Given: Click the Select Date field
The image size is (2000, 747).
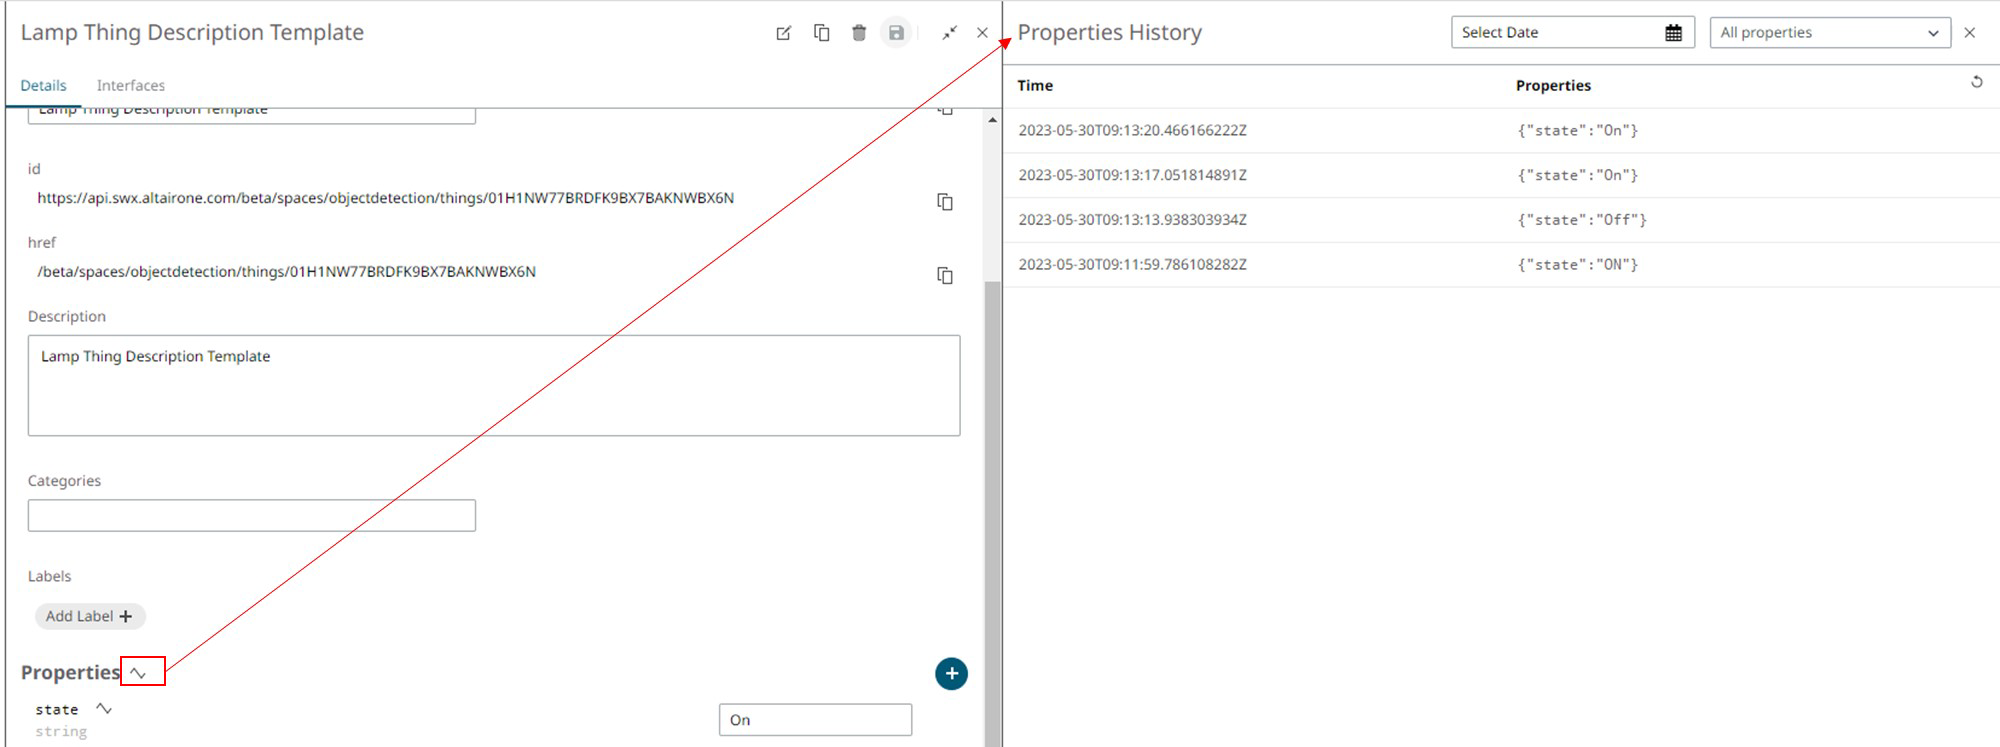Looking at the screenshot, I should point(1572,32).
